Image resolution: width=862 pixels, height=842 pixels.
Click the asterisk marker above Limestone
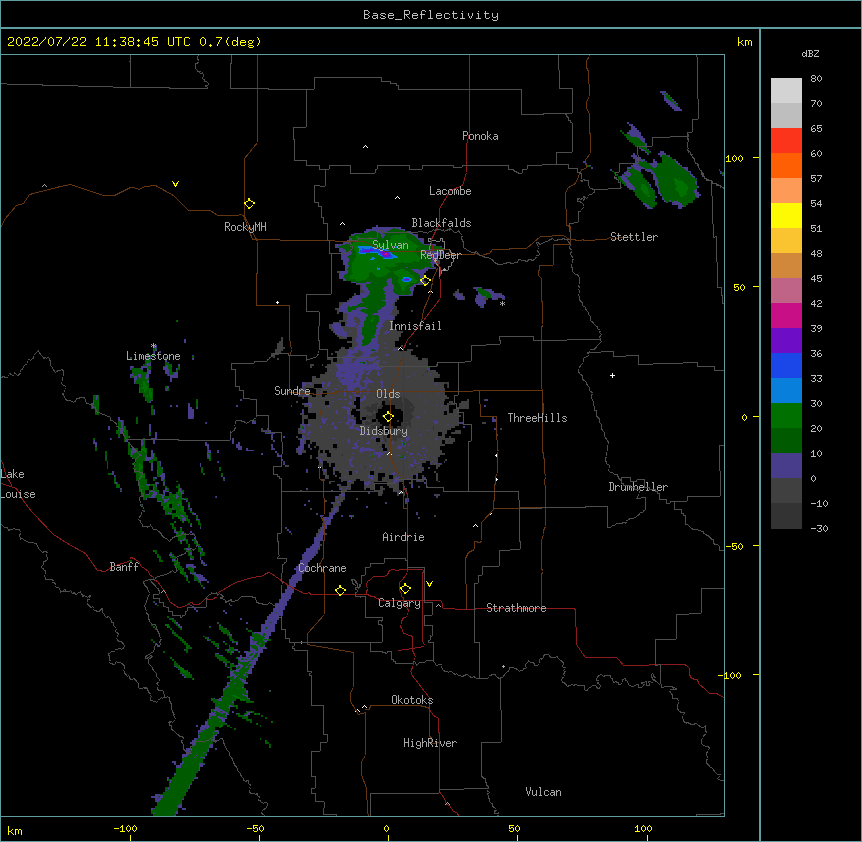[154, 346]
